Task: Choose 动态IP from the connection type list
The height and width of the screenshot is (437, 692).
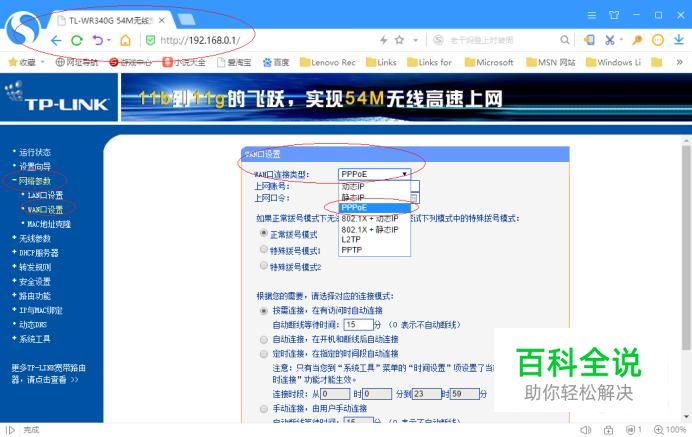Action: [x=375, y=187]
